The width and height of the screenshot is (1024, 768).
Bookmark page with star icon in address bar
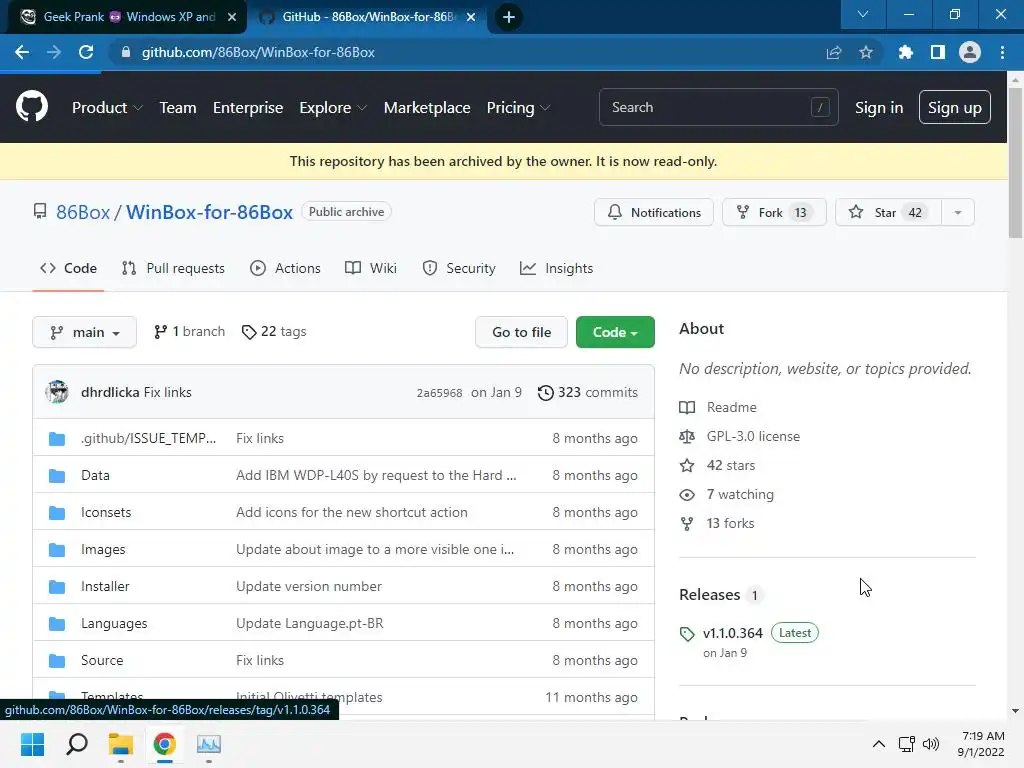tap(866, 52)
